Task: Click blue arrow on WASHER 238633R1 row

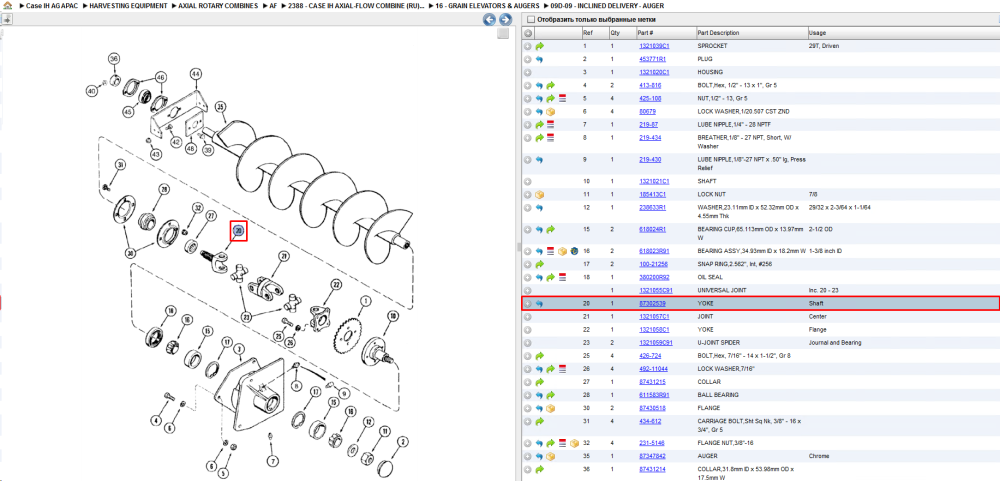Action: [540, 208]
